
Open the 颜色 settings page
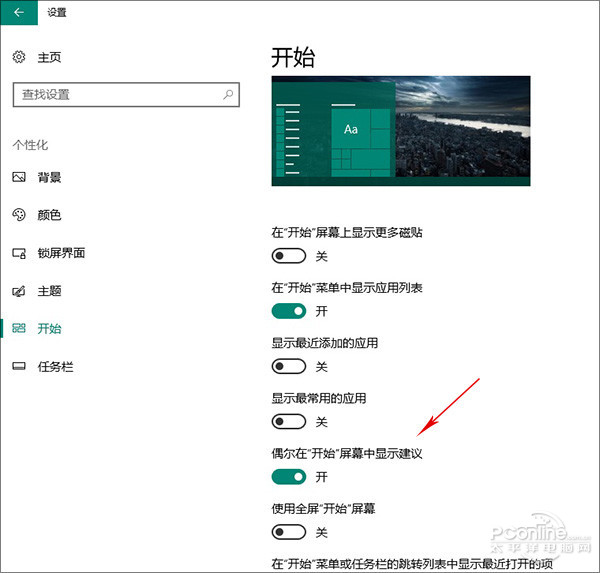pyautogui.click(x=49, y=215)
